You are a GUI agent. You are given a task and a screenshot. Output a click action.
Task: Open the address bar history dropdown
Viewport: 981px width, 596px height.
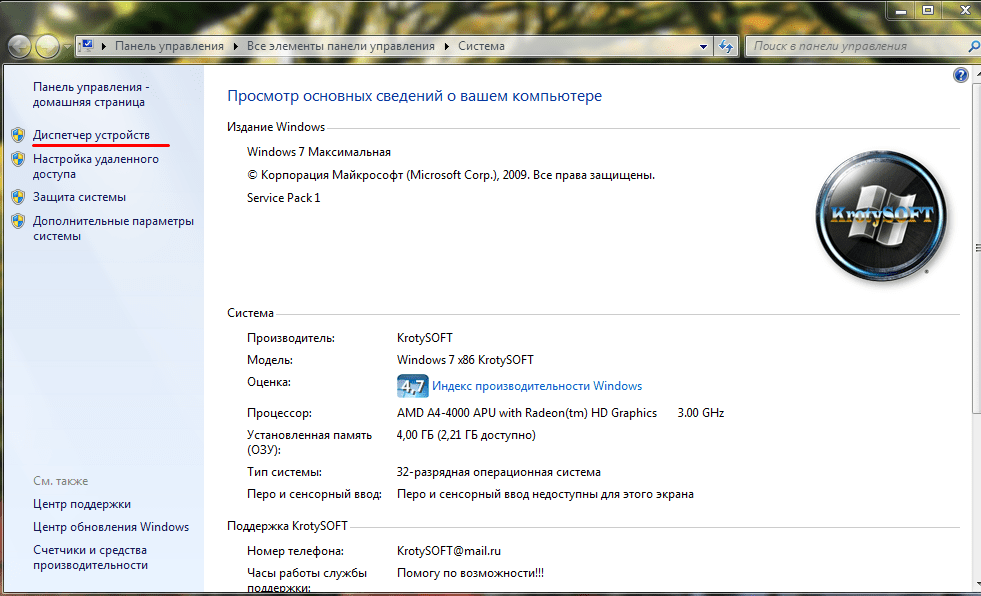tap(703, 46)
